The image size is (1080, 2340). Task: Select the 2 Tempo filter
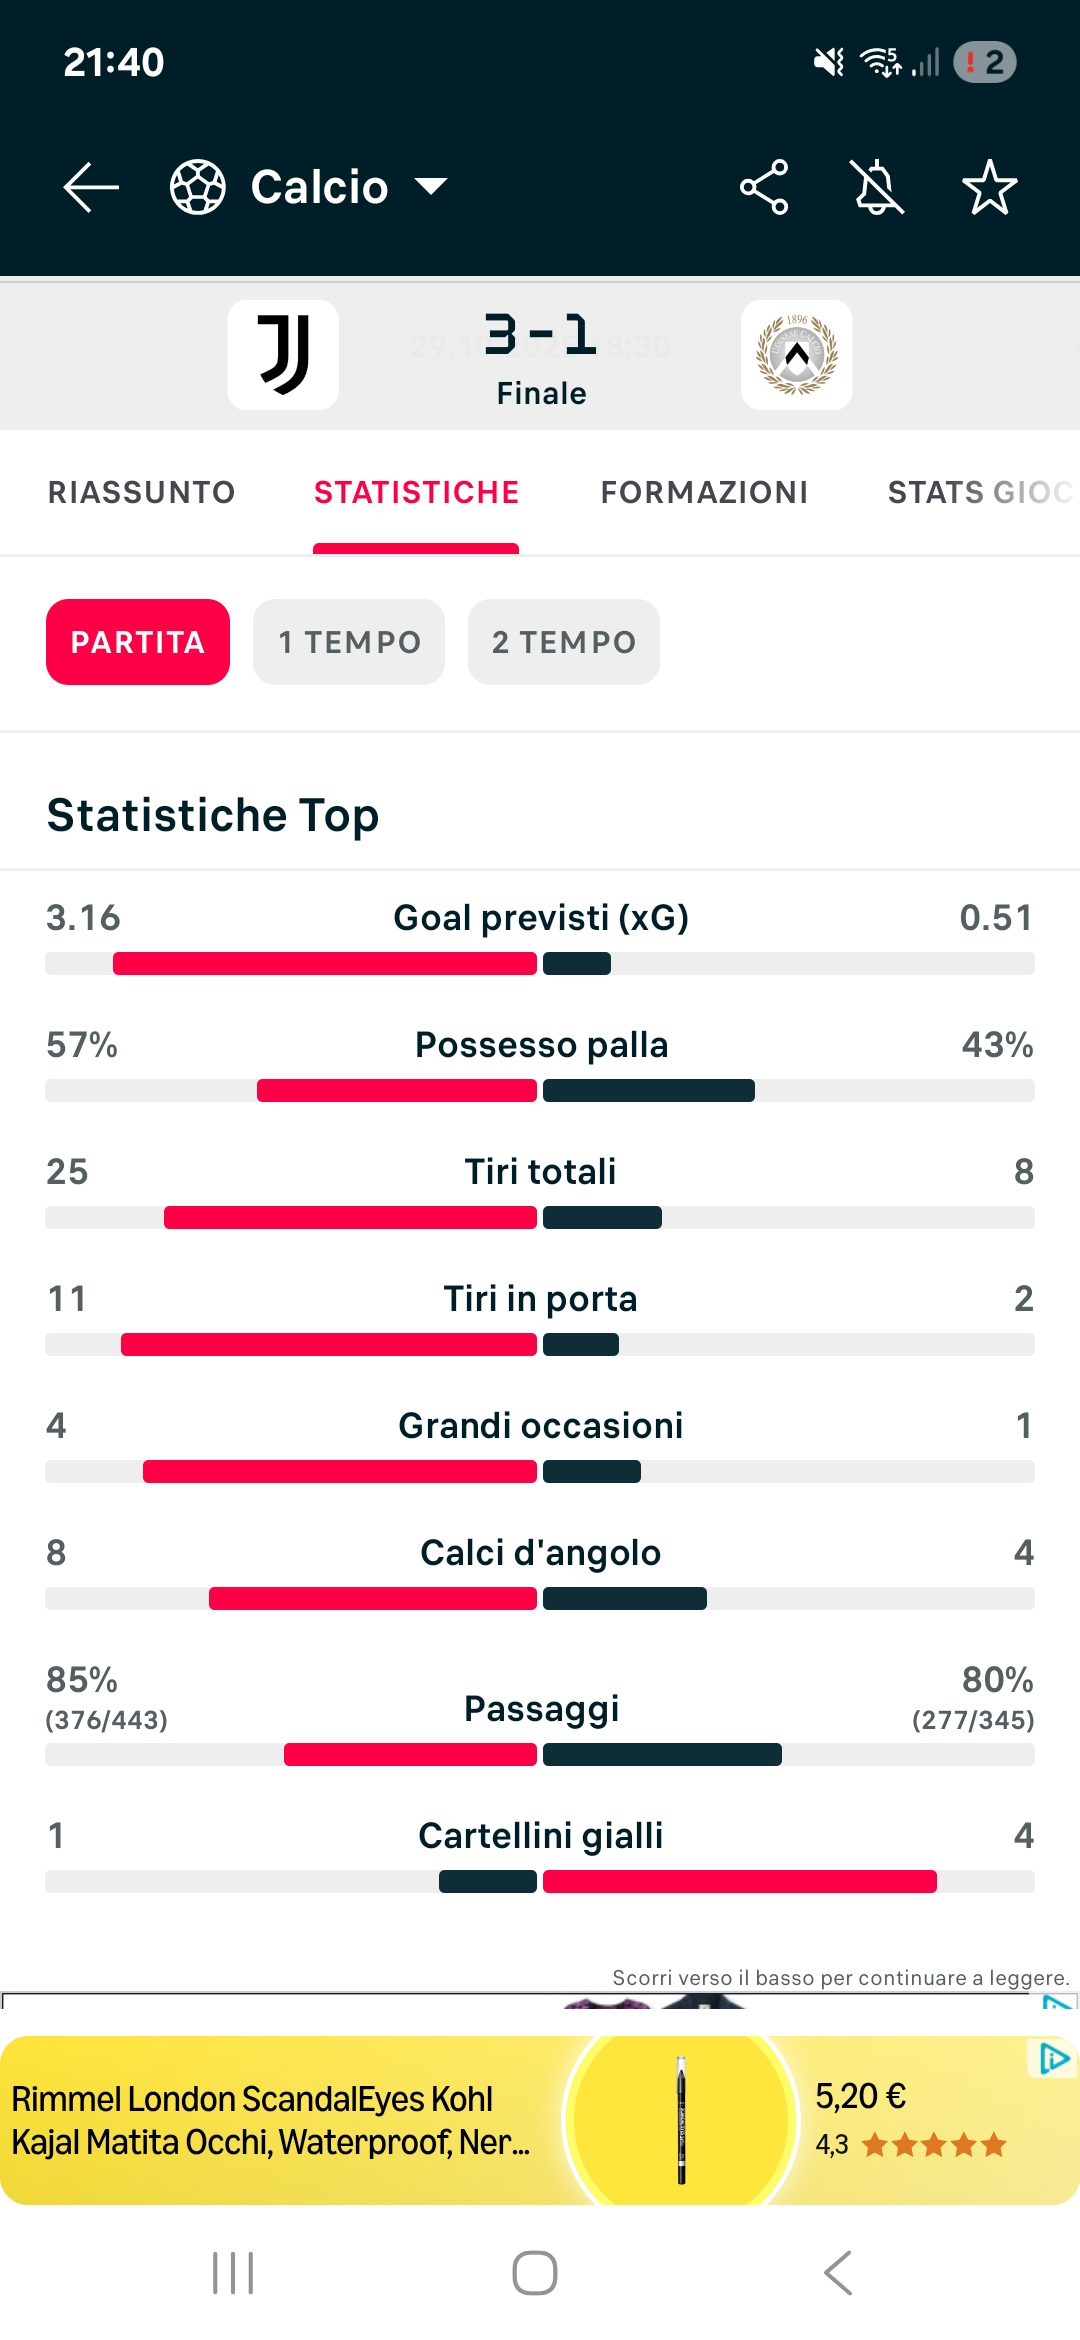click(564, 642)
